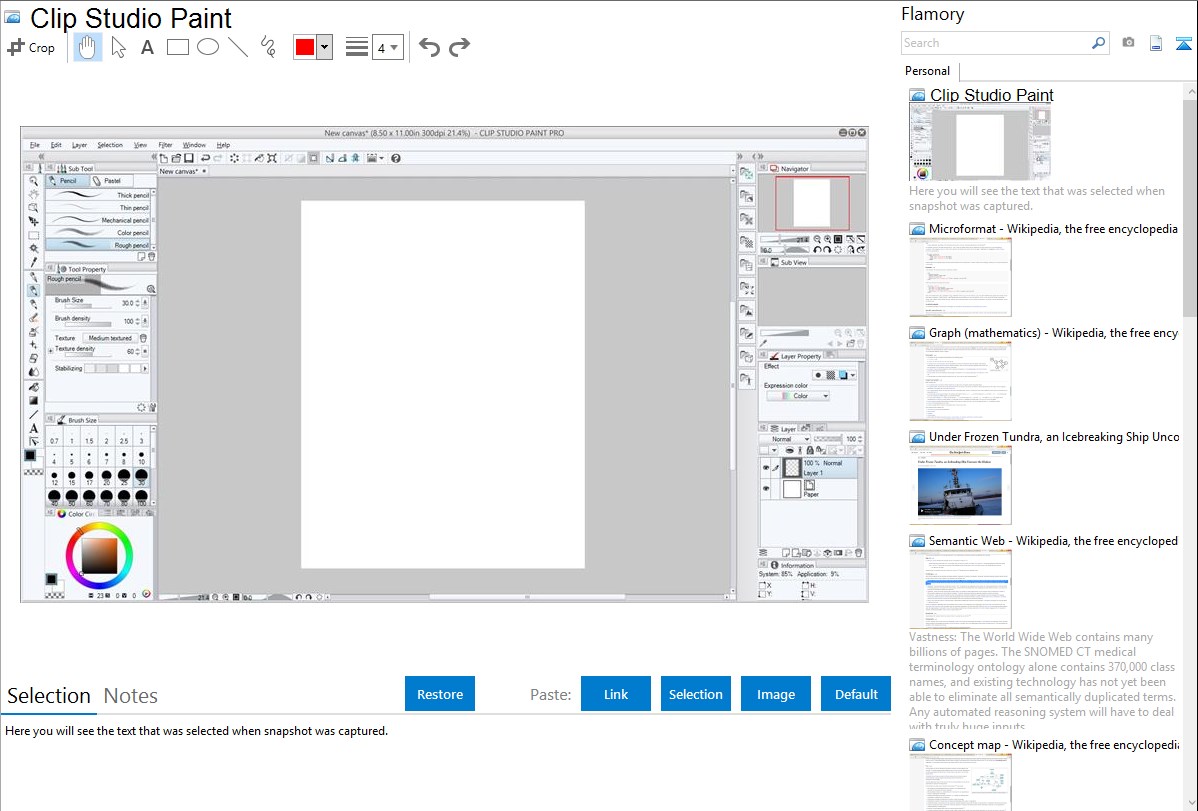This screenshot has width=1198, height=811.
Task: Activate the hand pan tool in Flamory
Action: (87, 47)
